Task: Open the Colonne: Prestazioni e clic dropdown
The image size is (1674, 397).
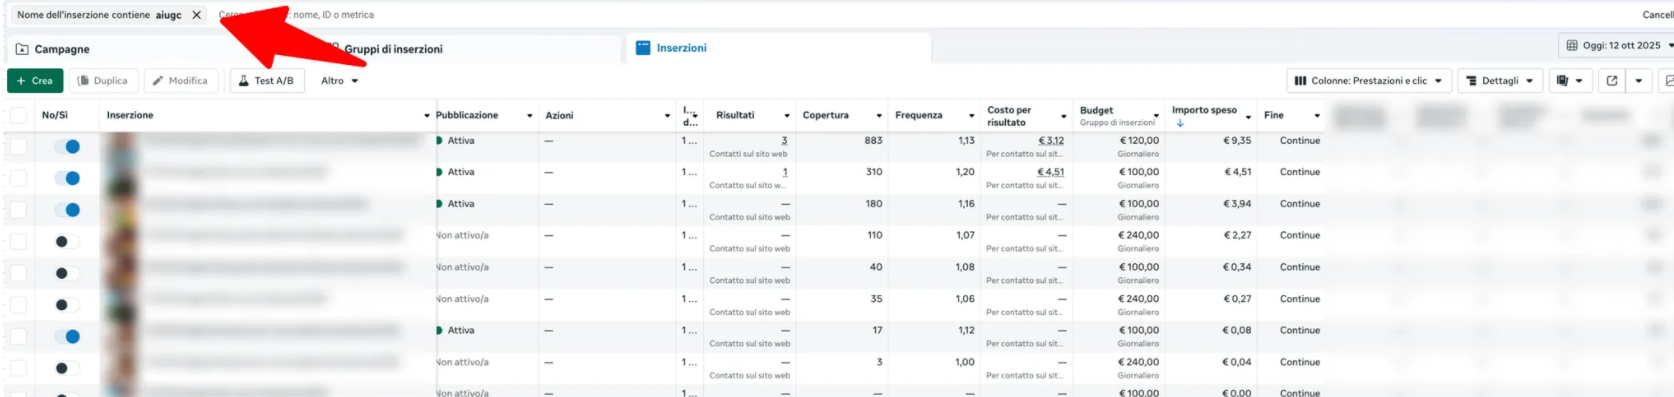Action: pyautogui.click(x=1368, y=81)
